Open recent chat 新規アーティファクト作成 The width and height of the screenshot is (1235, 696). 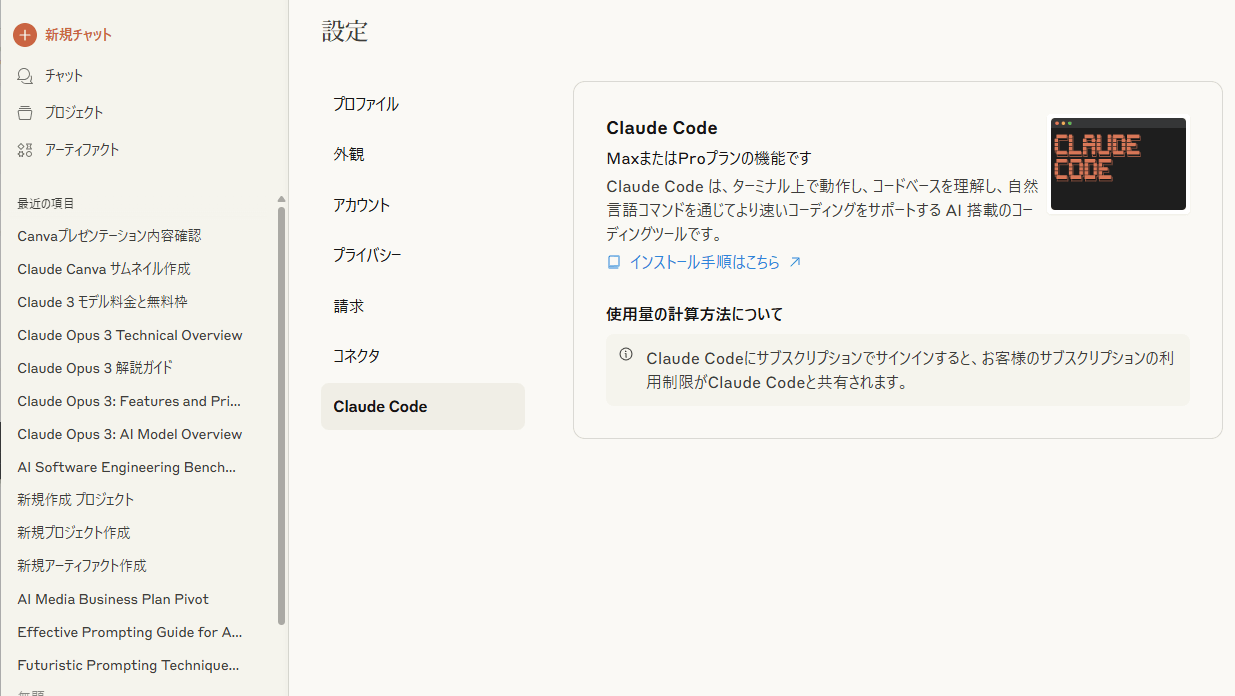[82, 566]
